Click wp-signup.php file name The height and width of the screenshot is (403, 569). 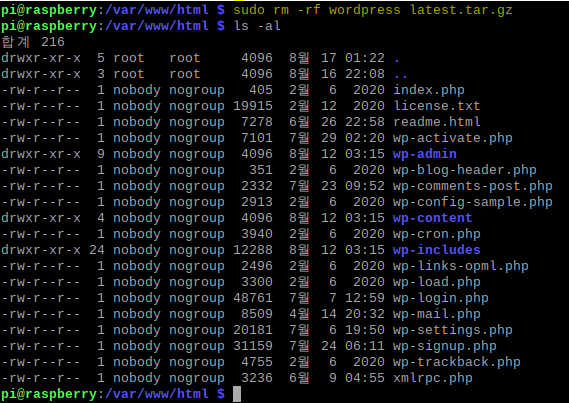445,346
